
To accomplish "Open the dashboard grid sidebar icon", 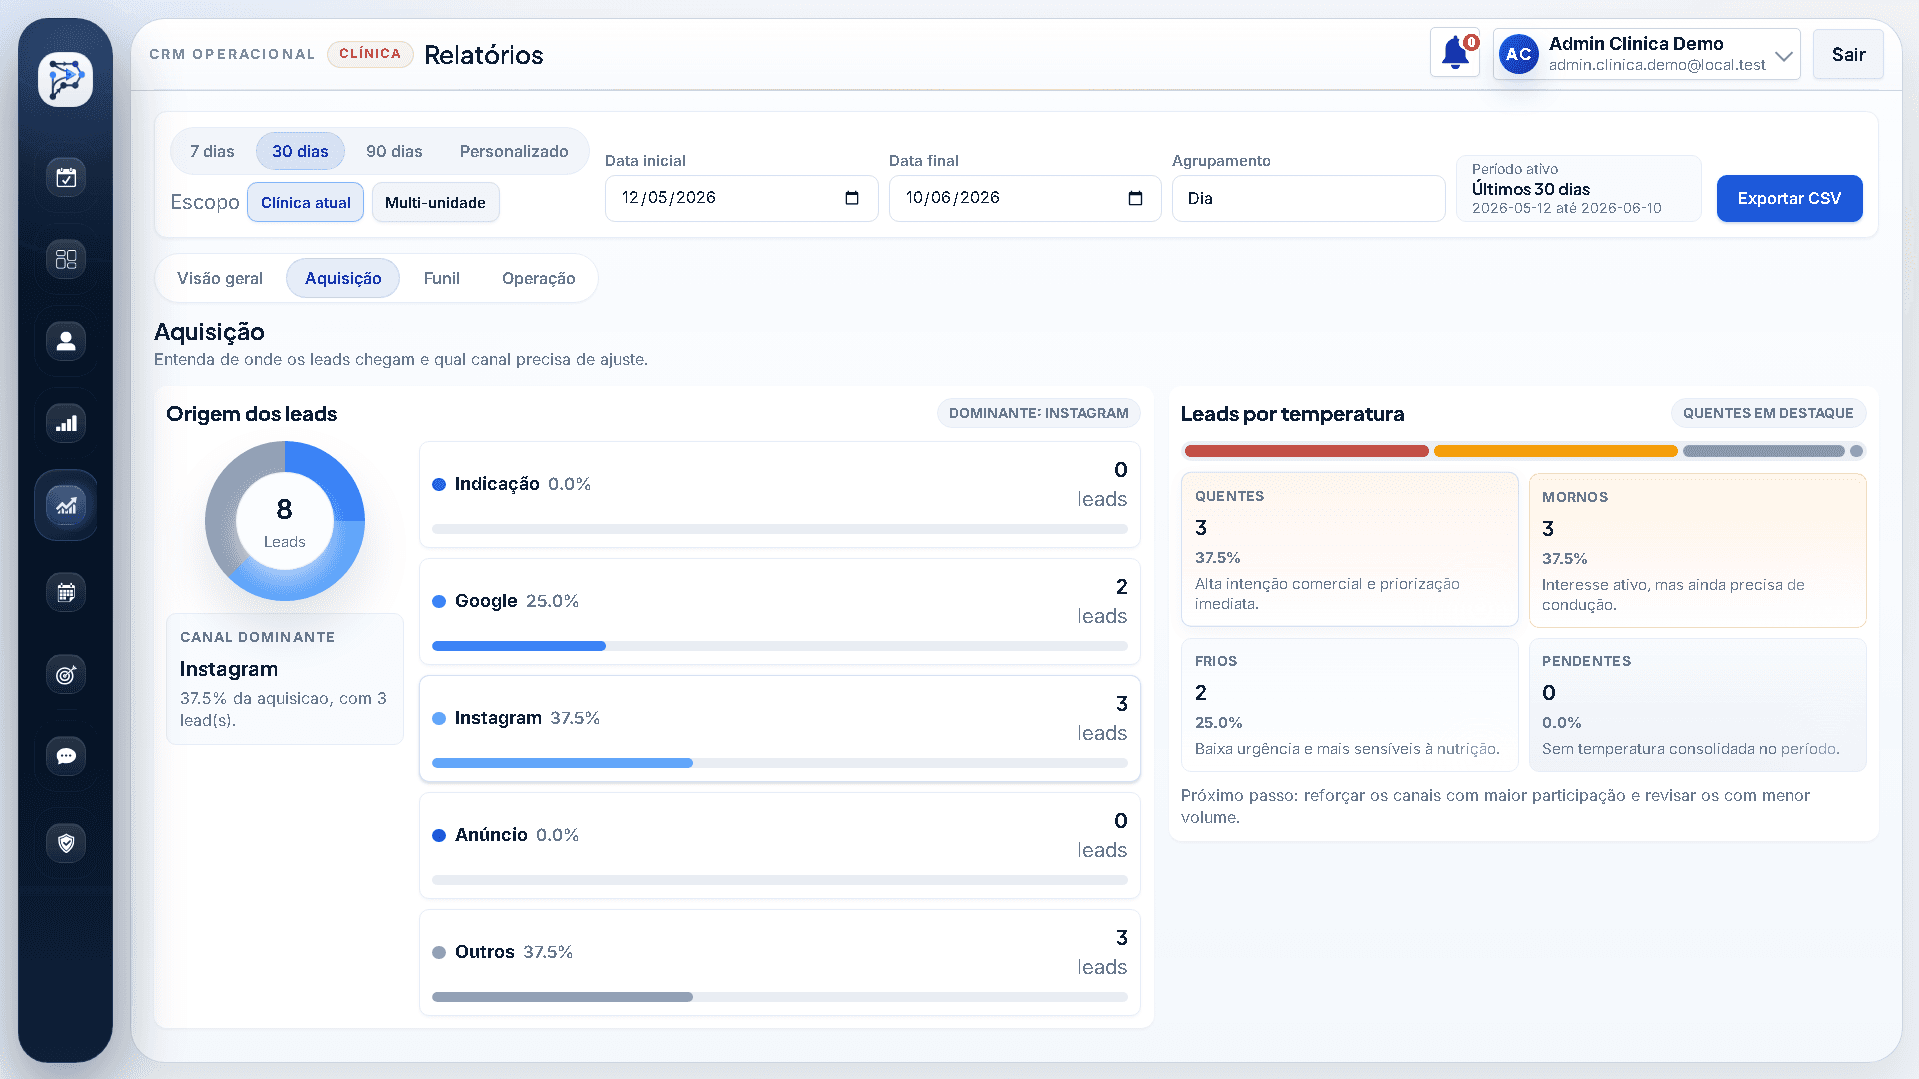I will [66, 260].
